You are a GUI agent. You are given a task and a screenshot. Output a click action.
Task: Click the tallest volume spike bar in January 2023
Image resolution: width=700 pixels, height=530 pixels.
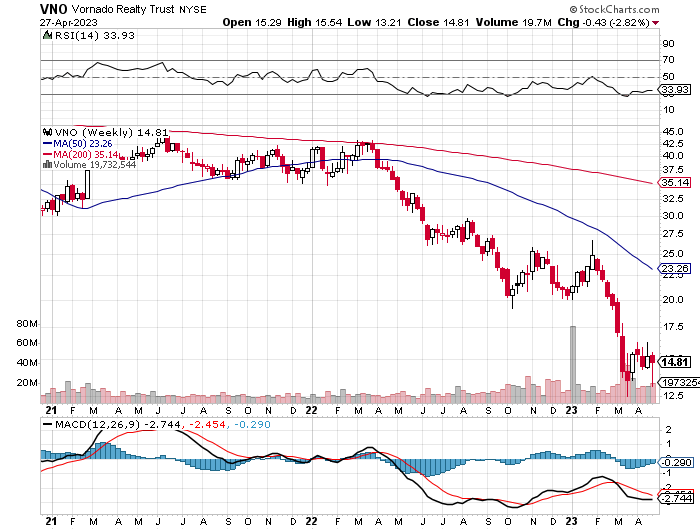click(x=573, y=365)
